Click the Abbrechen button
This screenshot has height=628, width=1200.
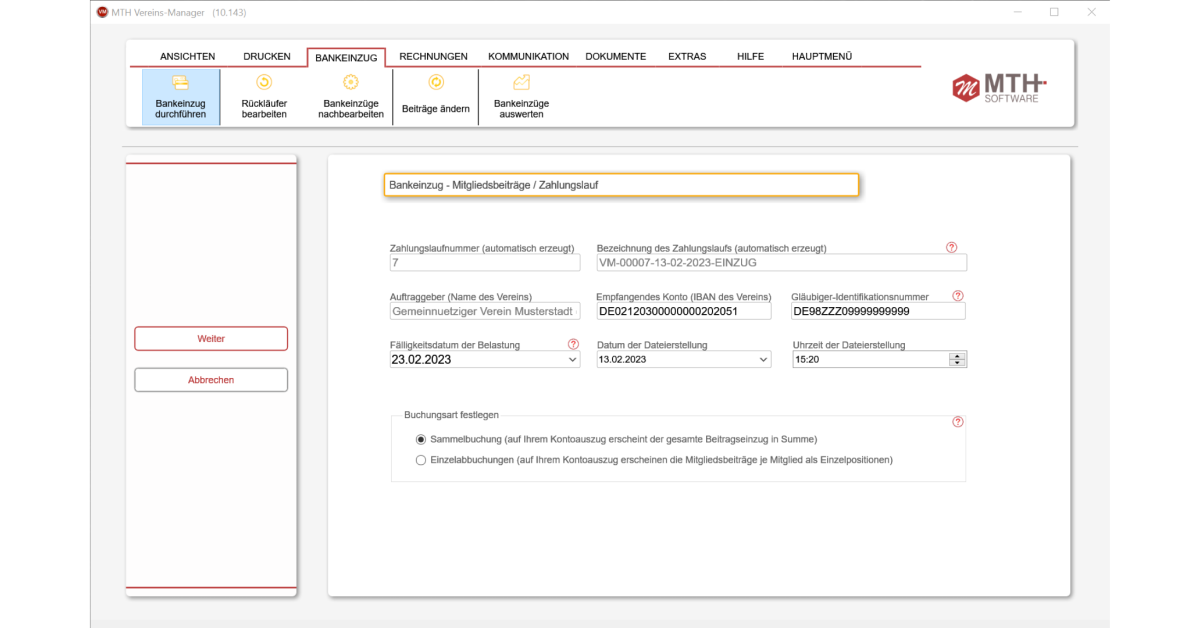pyautogui.click(x=211, y=380)
